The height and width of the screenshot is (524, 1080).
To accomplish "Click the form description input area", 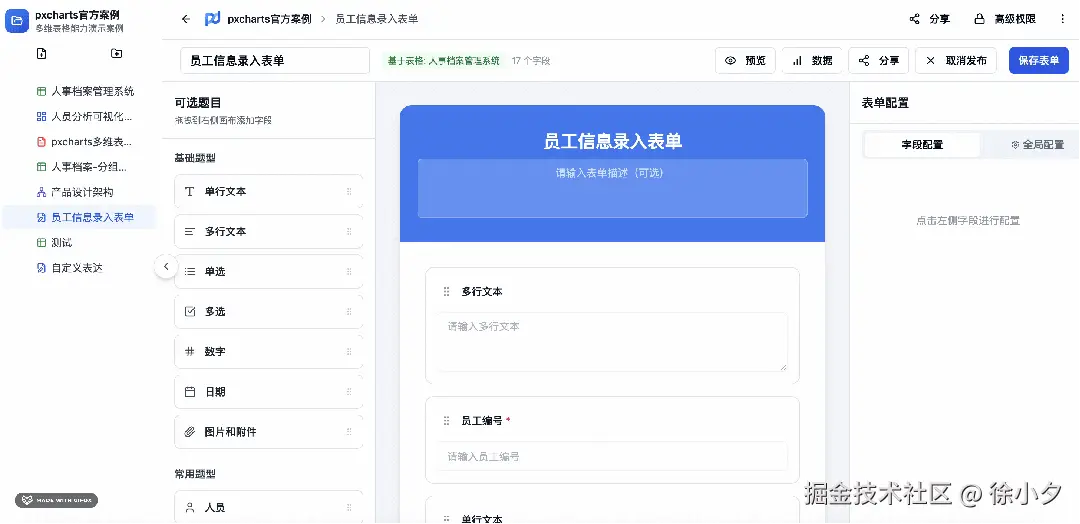I will tap(612, 188).
